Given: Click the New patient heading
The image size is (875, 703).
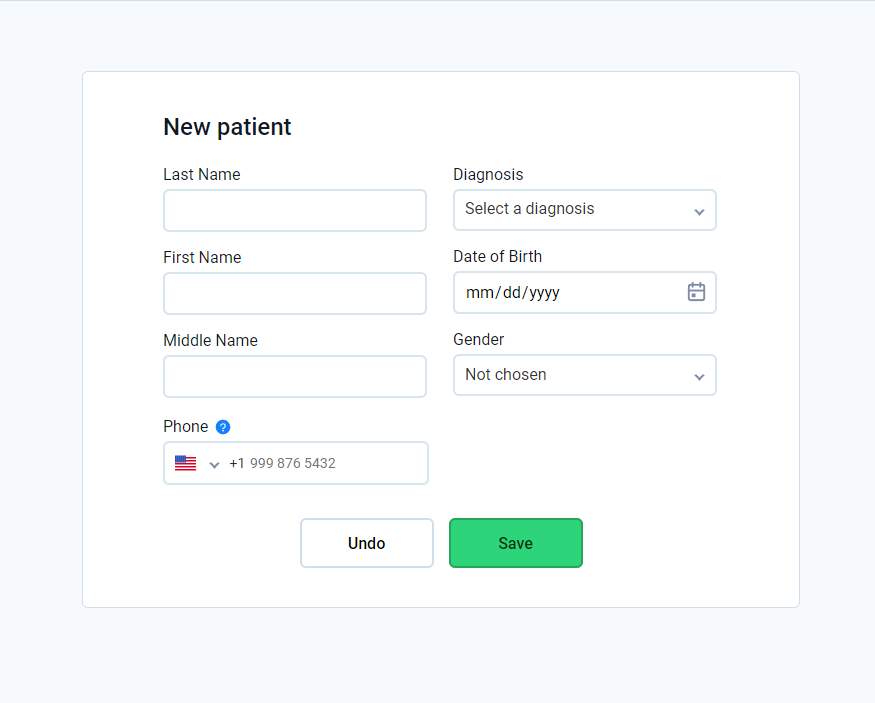Looking at the screenshot, I should [227, 127].
